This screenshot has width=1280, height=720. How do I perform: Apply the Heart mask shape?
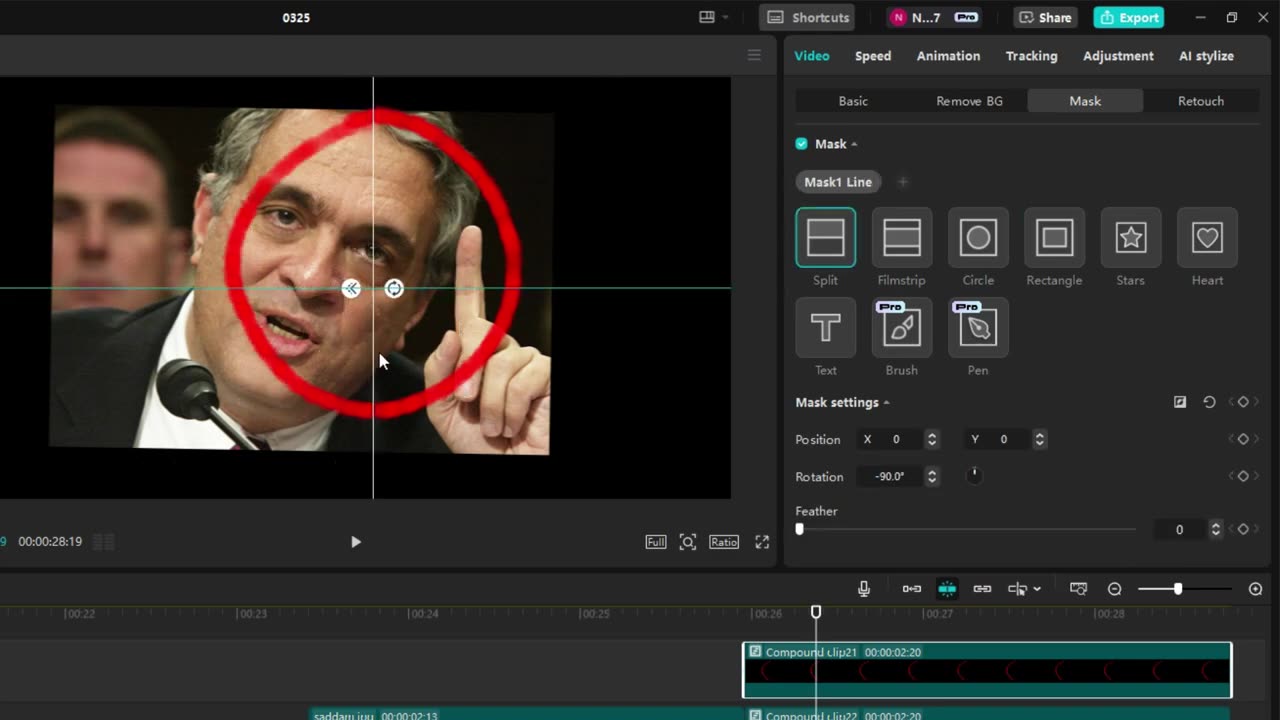point(1207,238)
